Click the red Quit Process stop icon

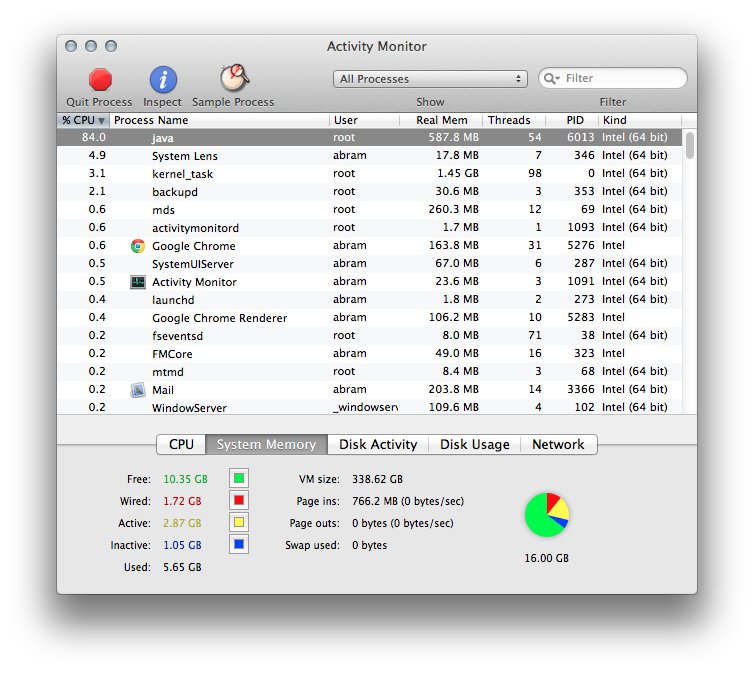click(x=100, y=80)
